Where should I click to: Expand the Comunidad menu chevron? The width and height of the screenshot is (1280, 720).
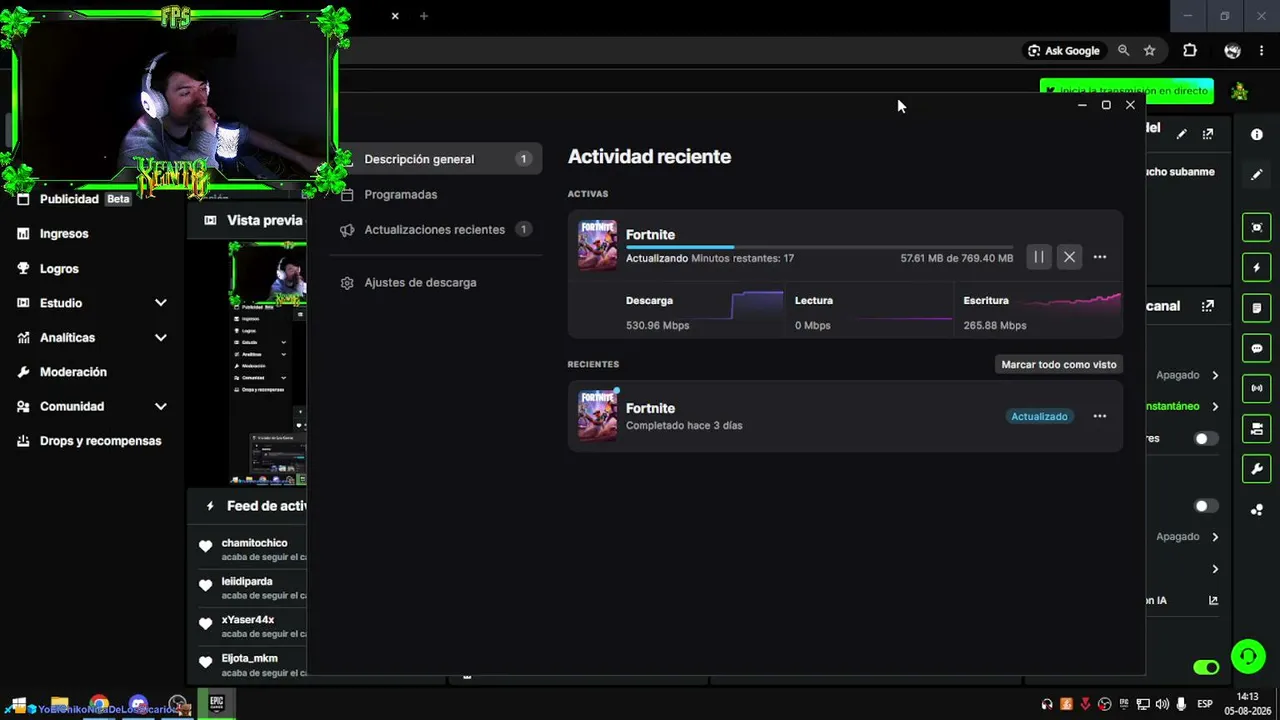(x=160, y=407)
